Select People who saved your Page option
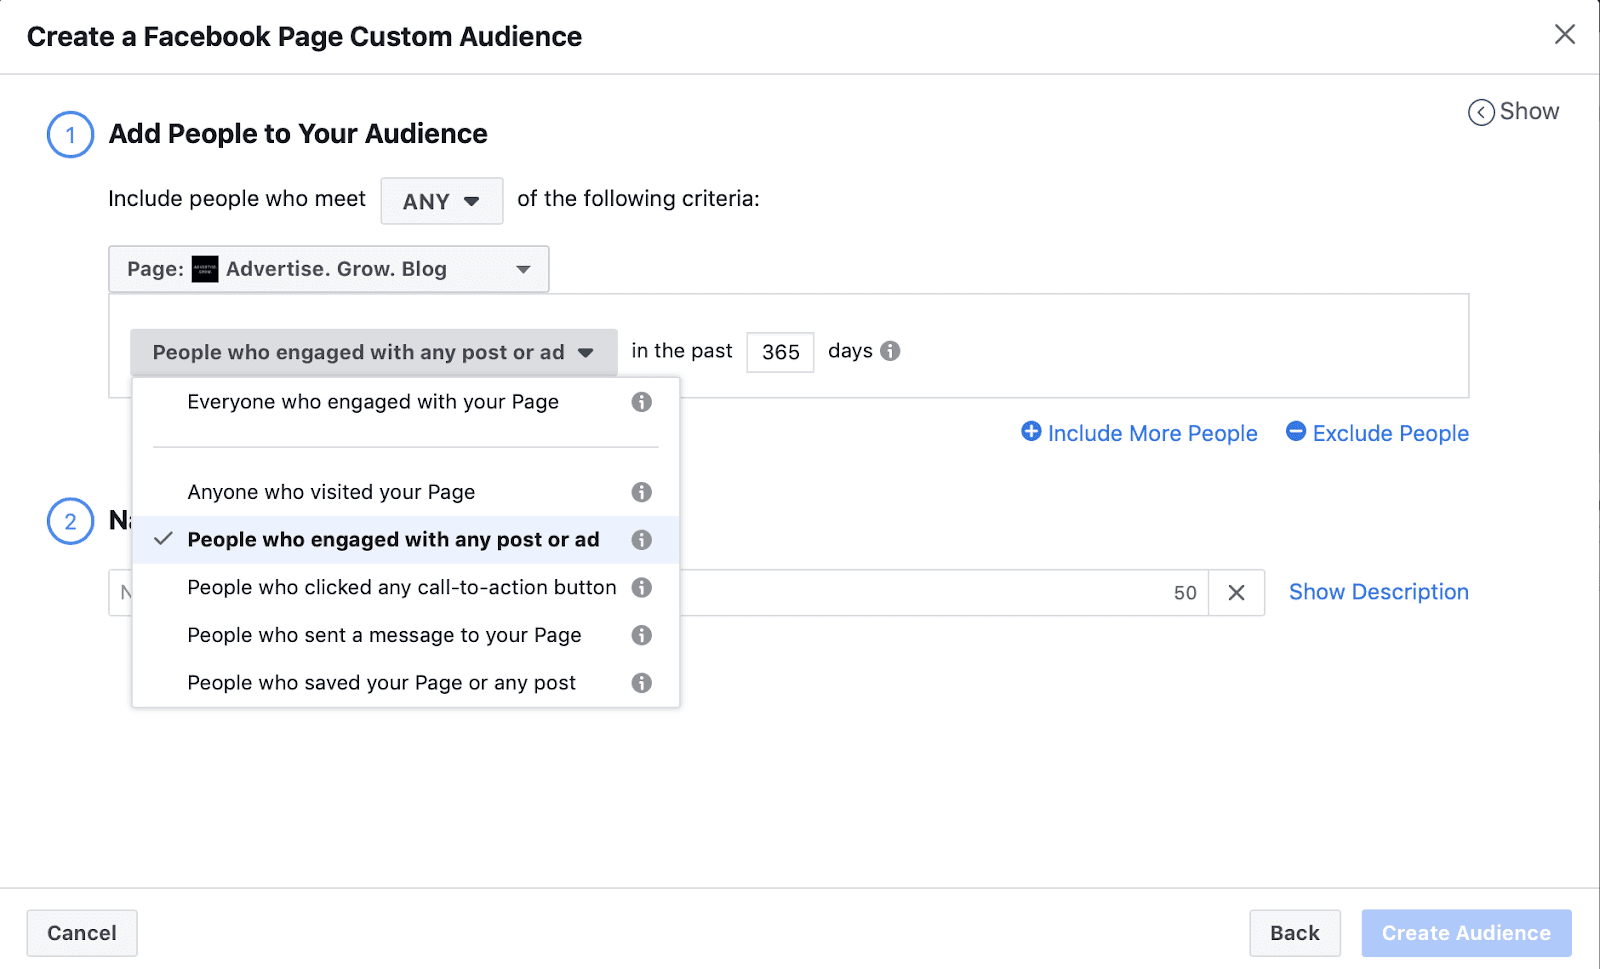Viewport: 1600px width, 969px height. (406, 683)
